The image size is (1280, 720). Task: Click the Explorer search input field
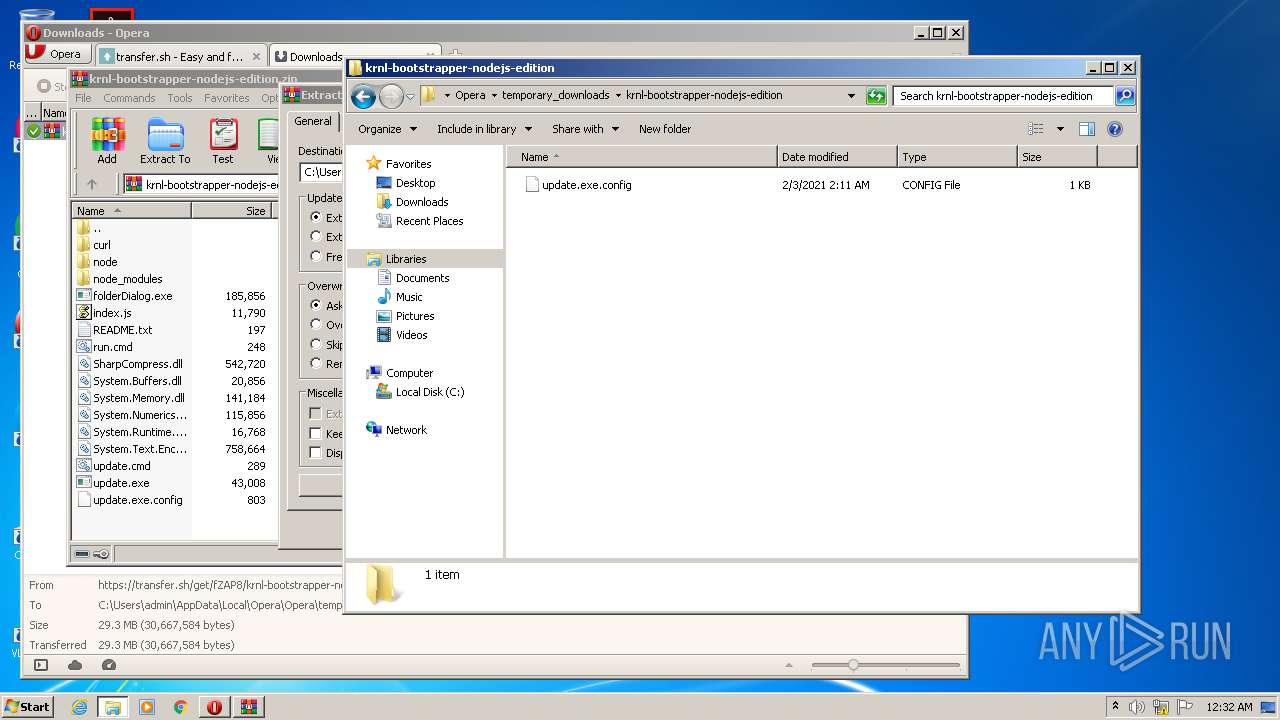tap(1003, 96)
